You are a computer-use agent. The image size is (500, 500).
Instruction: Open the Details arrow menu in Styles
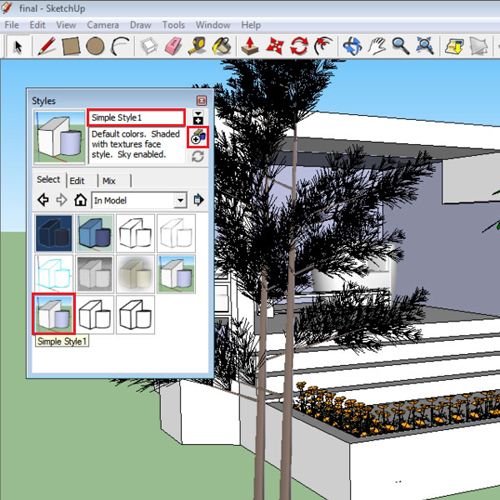[199, 200]
